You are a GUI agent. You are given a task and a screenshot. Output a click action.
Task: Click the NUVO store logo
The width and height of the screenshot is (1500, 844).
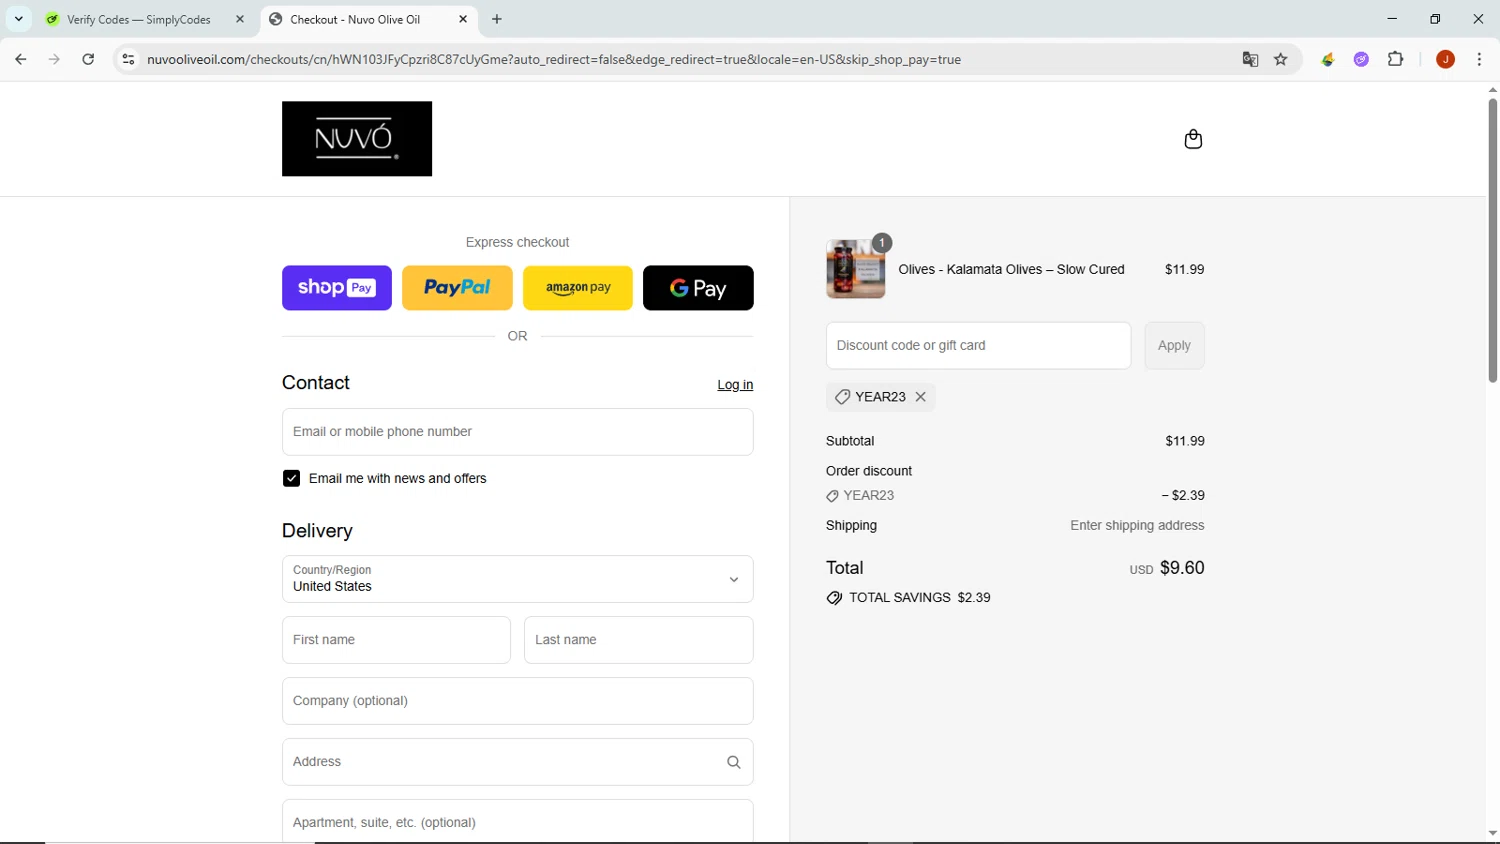[x=357, y=139]
